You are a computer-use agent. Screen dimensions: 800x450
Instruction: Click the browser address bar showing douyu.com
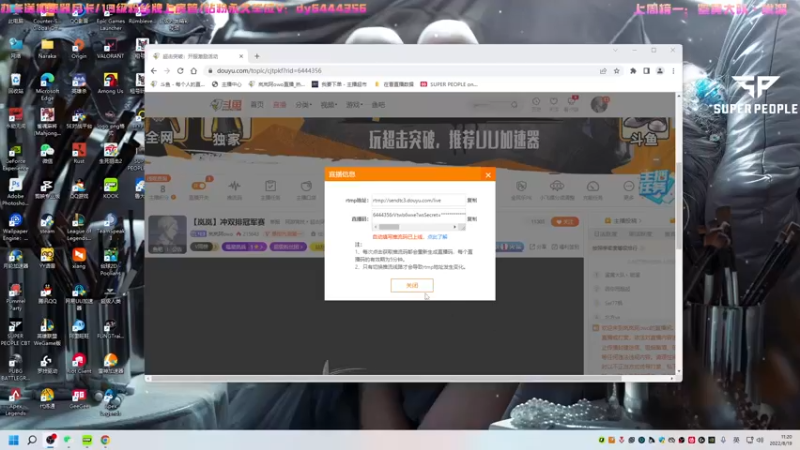pos(403,71)
